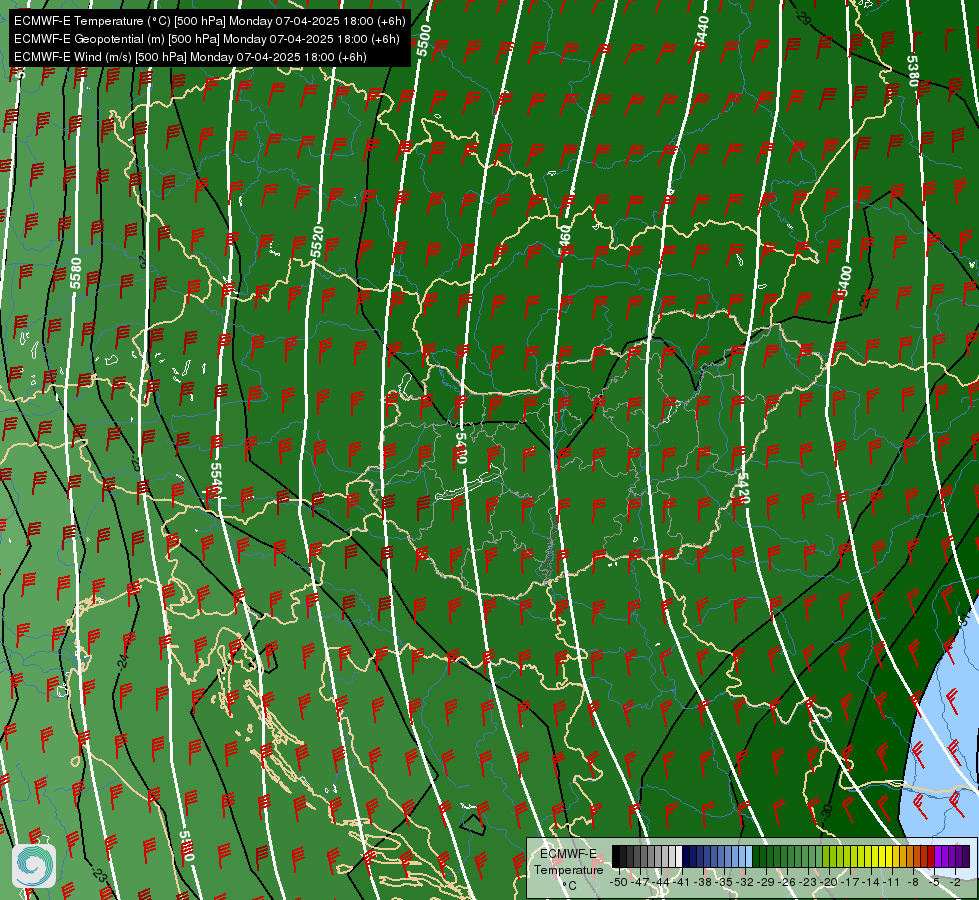
Task: Click the 5520 geopotential contour label
Action: tap(317, 242)
